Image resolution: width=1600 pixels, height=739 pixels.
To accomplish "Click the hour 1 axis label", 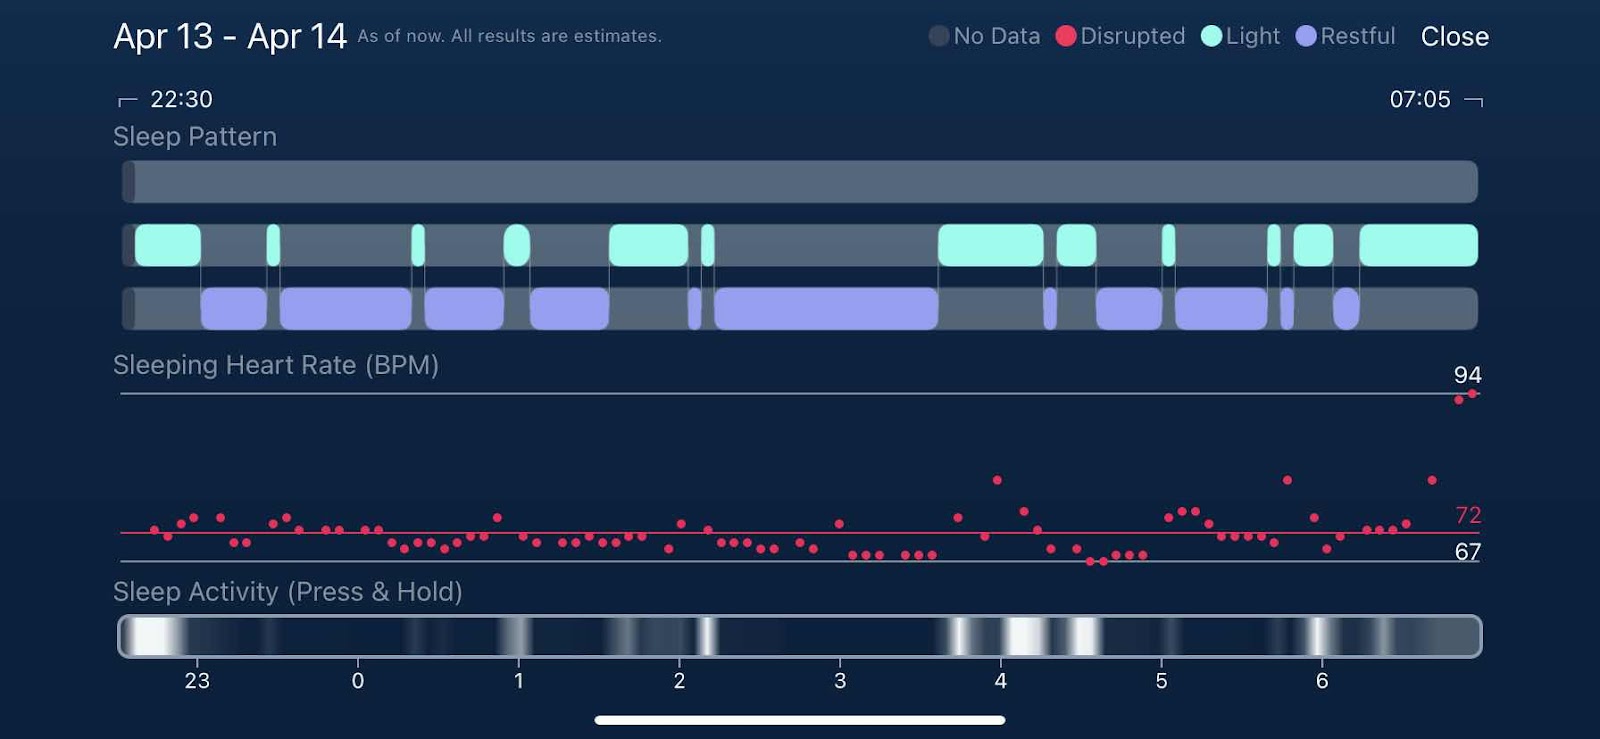I will [518, 681].
